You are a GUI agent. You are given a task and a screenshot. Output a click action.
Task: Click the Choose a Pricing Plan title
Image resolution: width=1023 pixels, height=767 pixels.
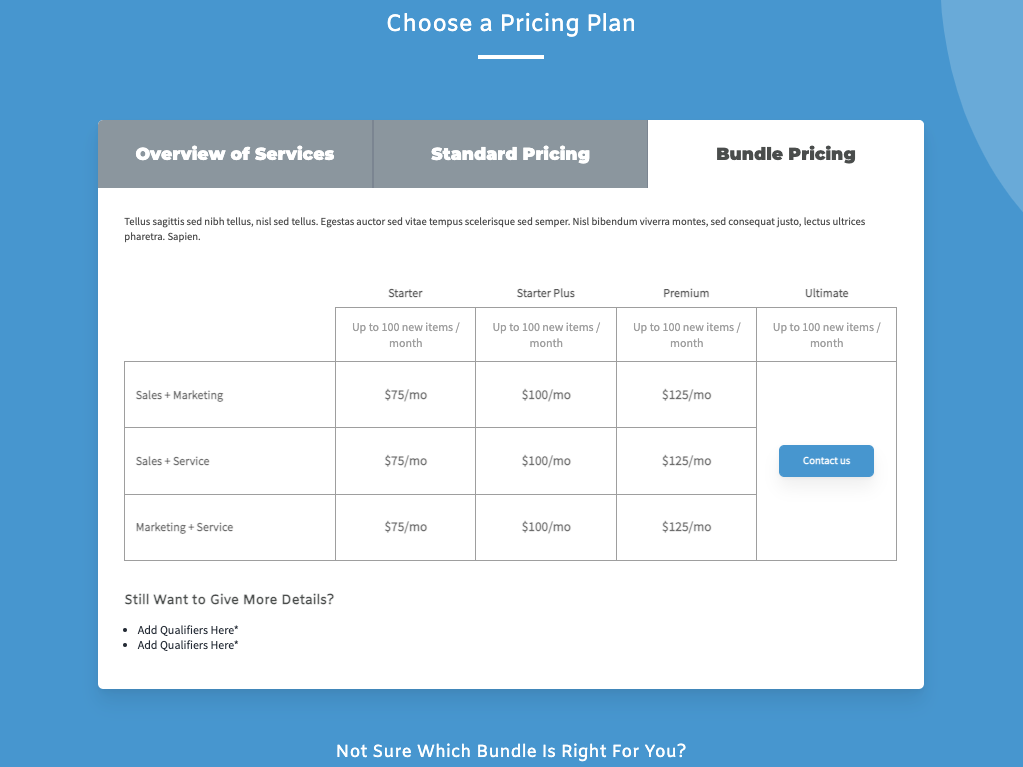coord(510,23)
